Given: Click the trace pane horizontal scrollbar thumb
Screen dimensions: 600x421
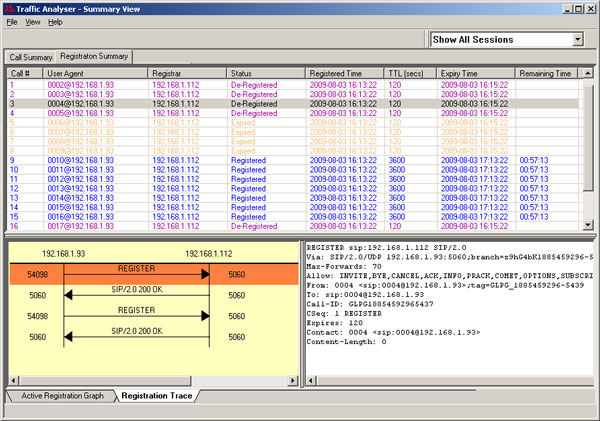Looking at the screenshot, I should coord(104,380).
